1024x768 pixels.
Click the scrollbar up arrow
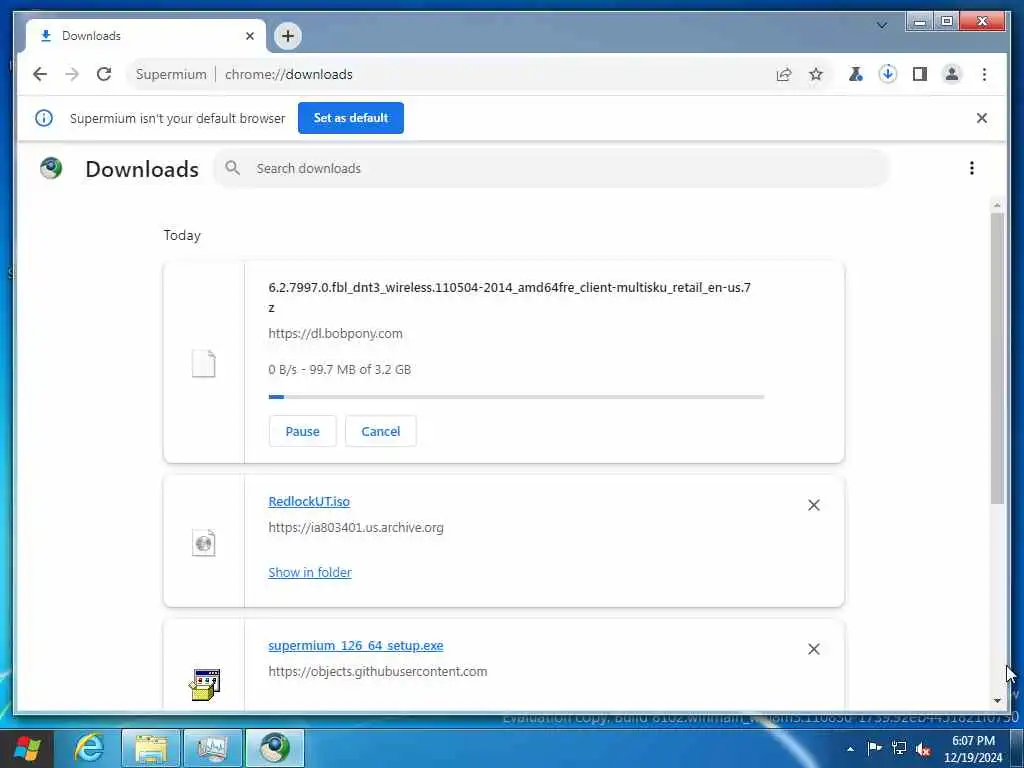coord(997,205)
